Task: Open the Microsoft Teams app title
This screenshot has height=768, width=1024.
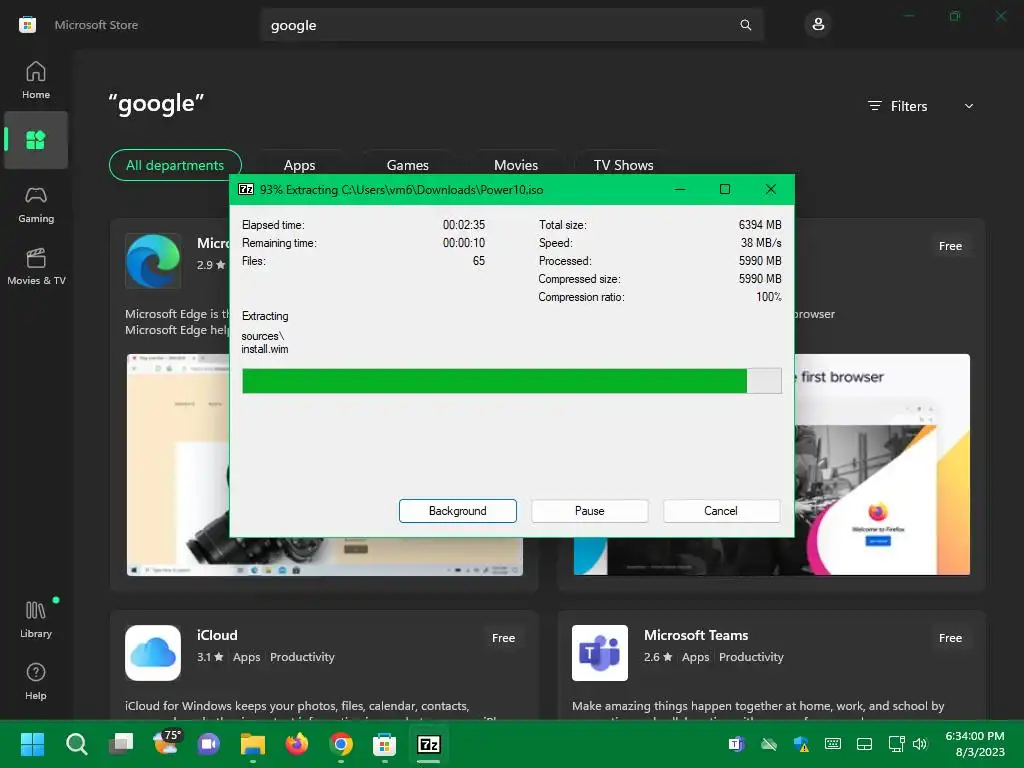Action: [x=696, y=635]
